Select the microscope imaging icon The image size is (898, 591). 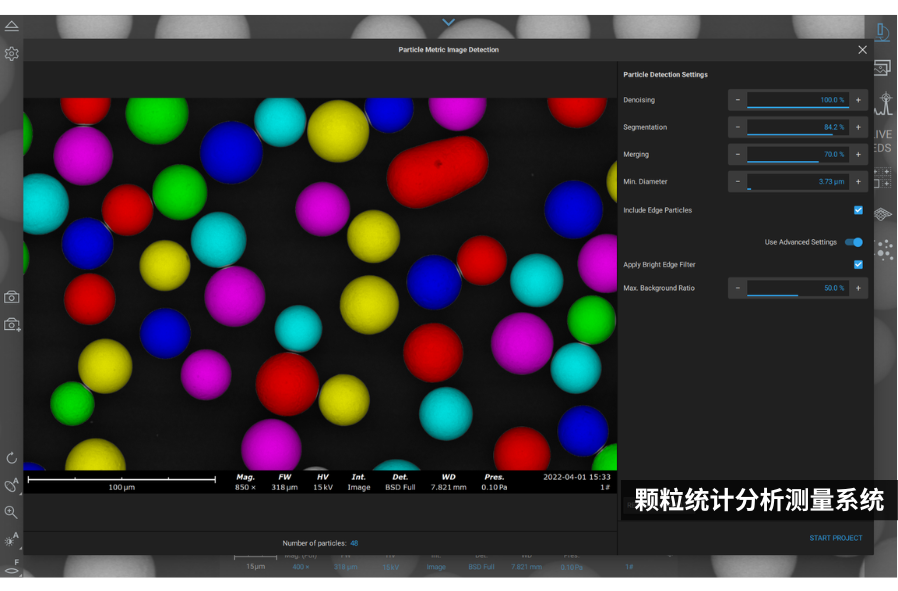point(883,32)
